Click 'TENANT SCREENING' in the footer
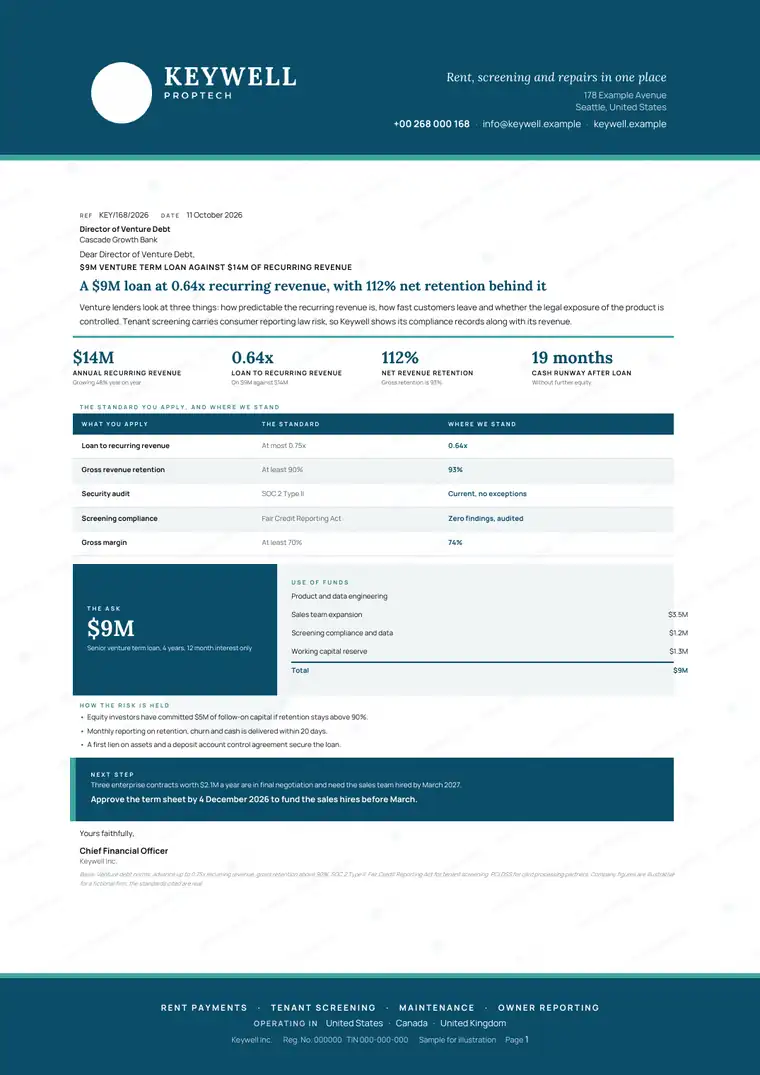The height and width of the screenshot is (1075, 760). (323, 1008)
